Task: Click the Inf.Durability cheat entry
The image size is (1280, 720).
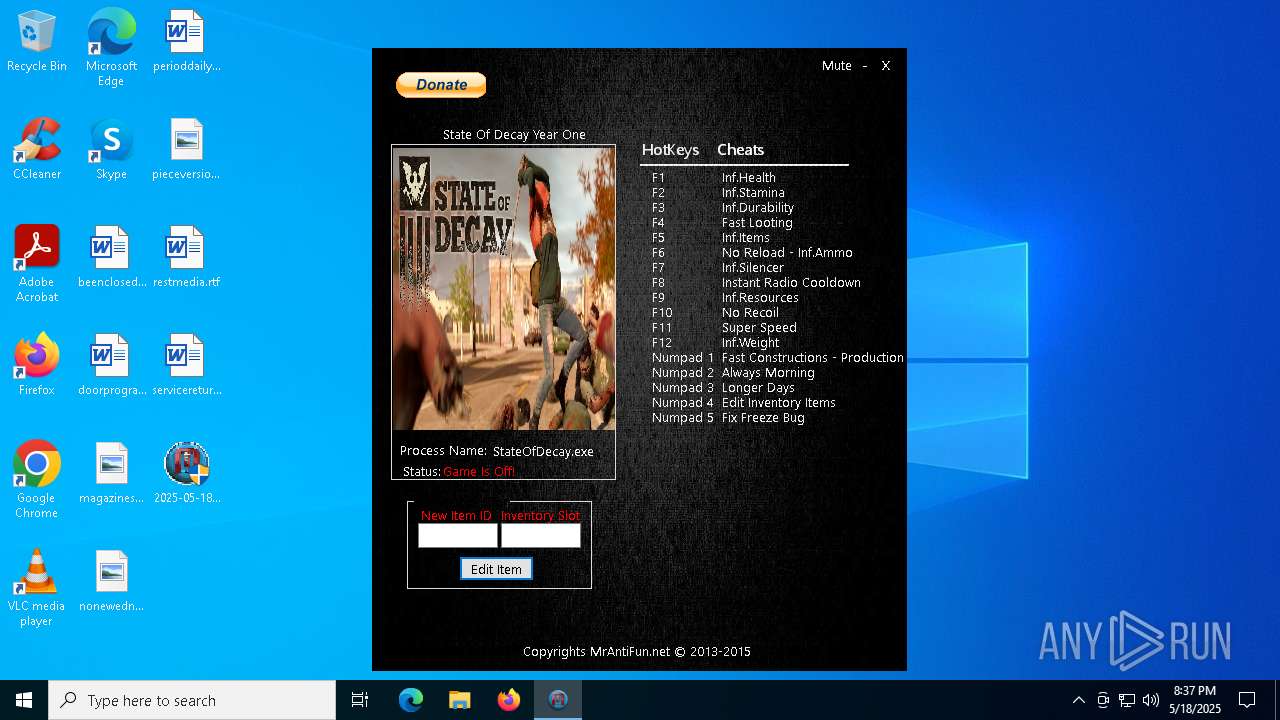Action: 757,208
